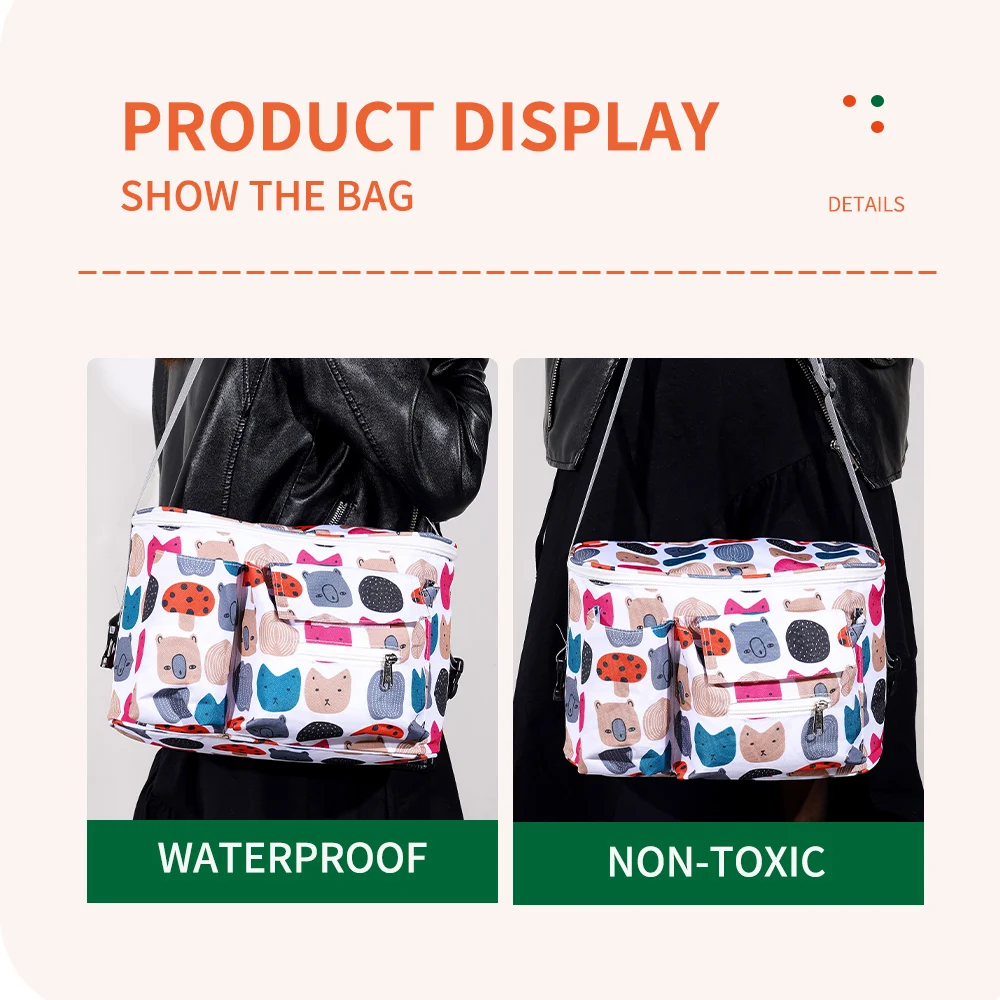The height and width of the screenshot is (1000, 1000).
Task: Click the top orange dot decoration
Action: 849,101
